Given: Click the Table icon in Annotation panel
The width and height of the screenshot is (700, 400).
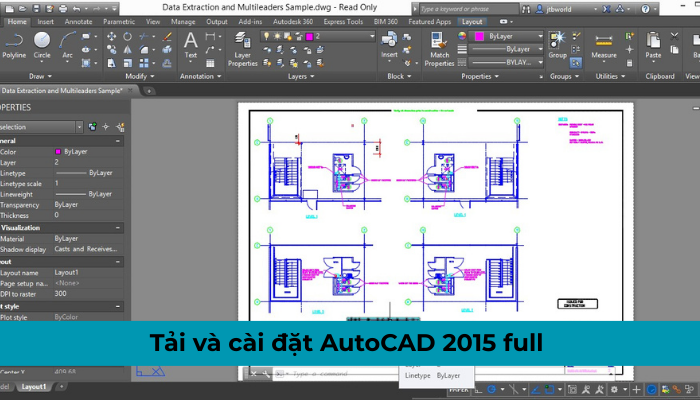Looking at the screenshot, I should pos(210,63).
